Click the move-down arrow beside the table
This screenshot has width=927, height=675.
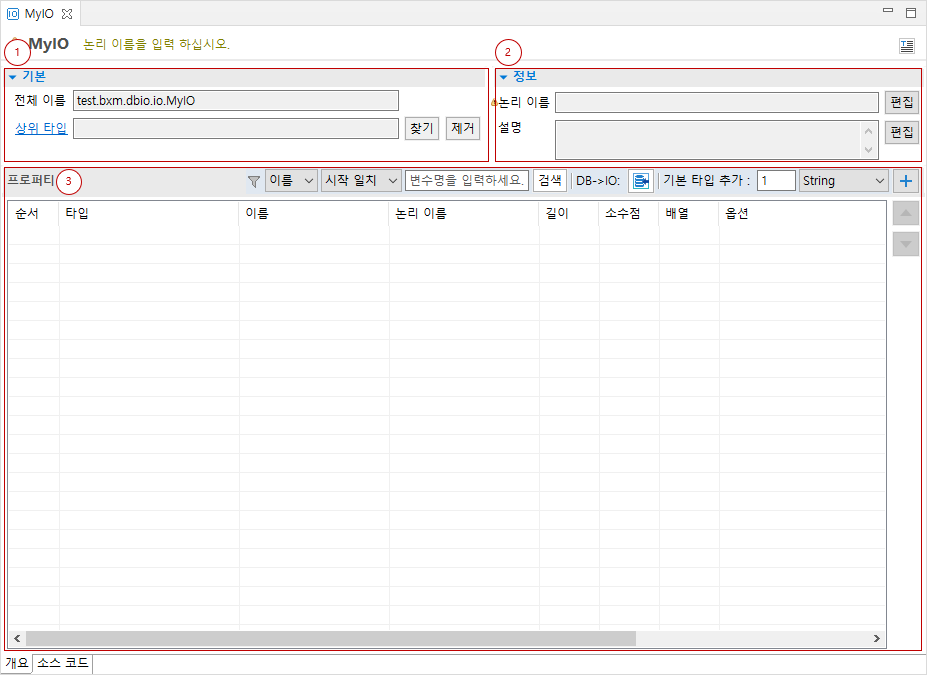[x=905, y=243]
